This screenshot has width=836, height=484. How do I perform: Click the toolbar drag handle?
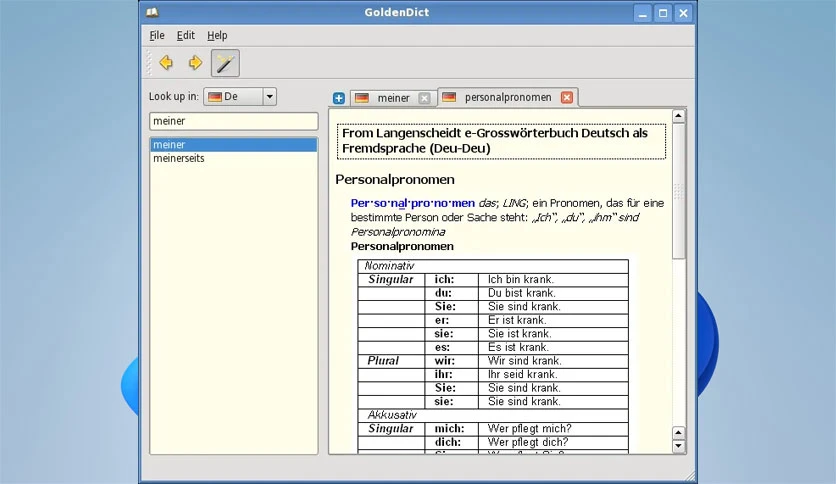coord(149,63)
